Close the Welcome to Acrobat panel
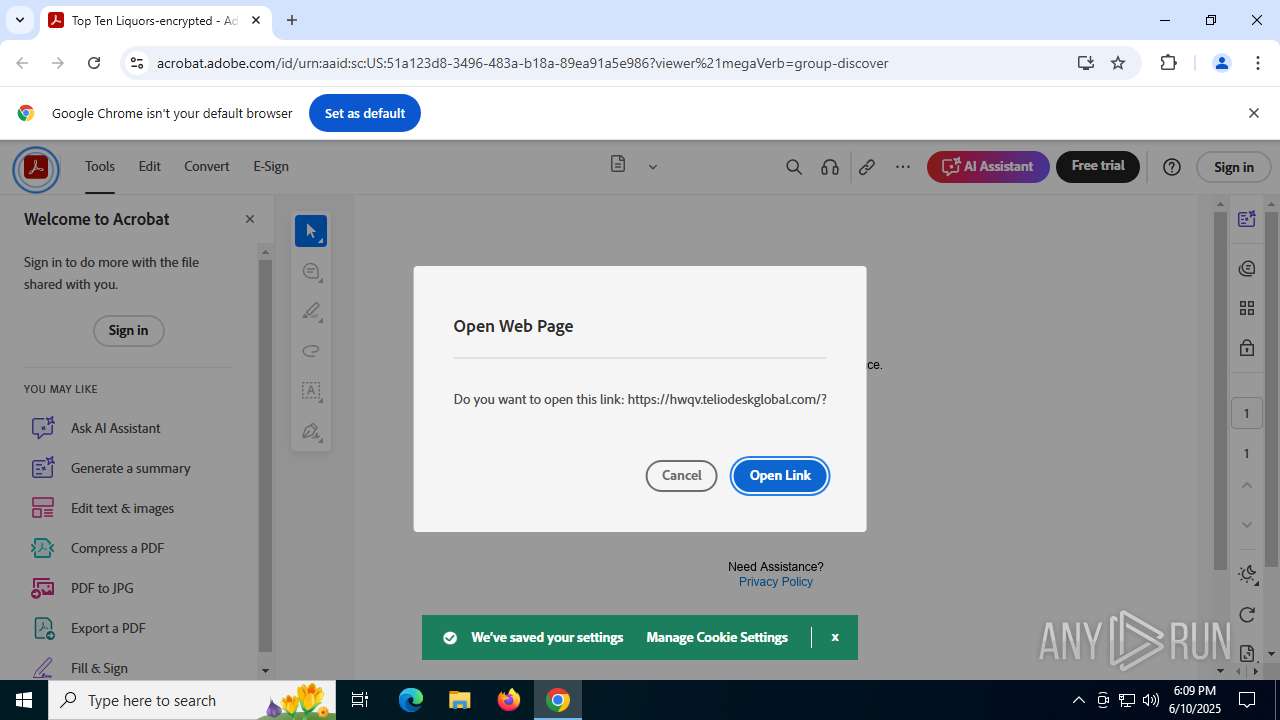The width and height of the screenshot is (1280, 720). (250, 219)
